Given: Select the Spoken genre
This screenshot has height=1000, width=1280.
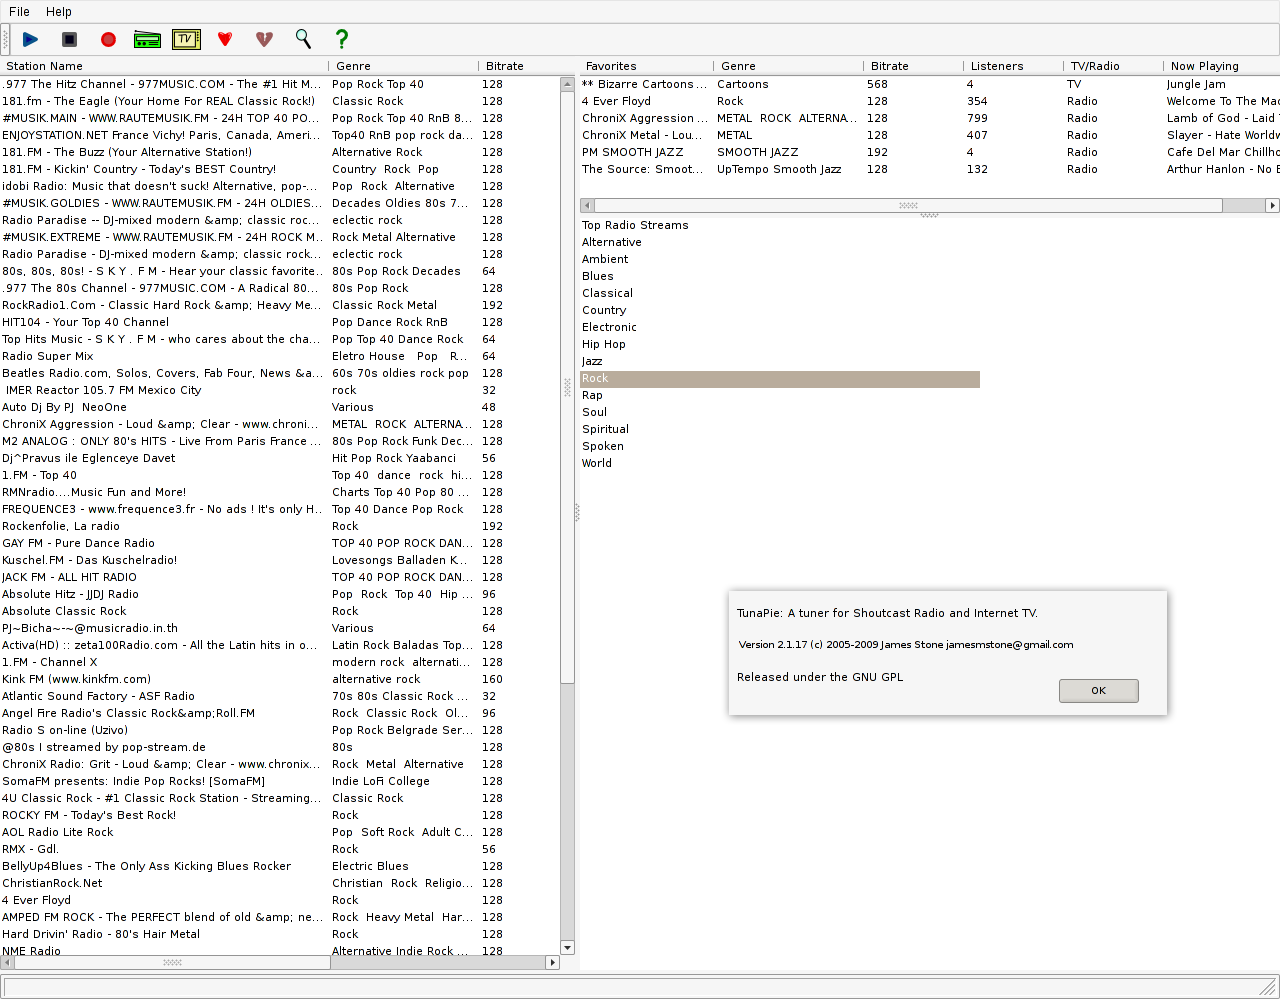Looking at the screenshot, I should 780,446.
